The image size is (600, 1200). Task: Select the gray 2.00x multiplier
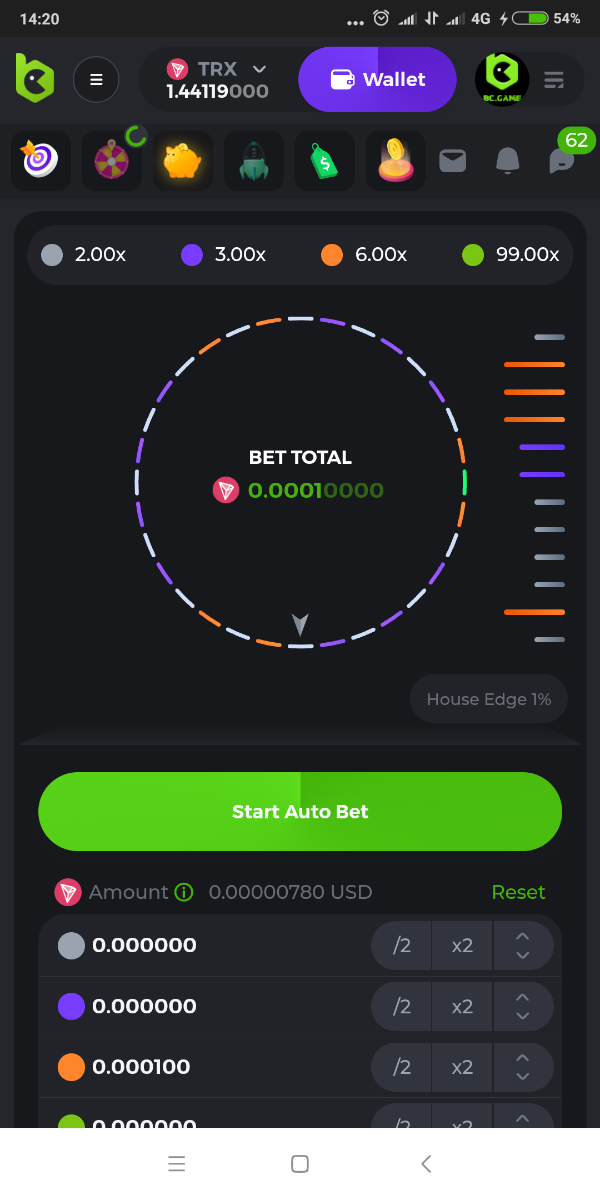pos(84,255)
